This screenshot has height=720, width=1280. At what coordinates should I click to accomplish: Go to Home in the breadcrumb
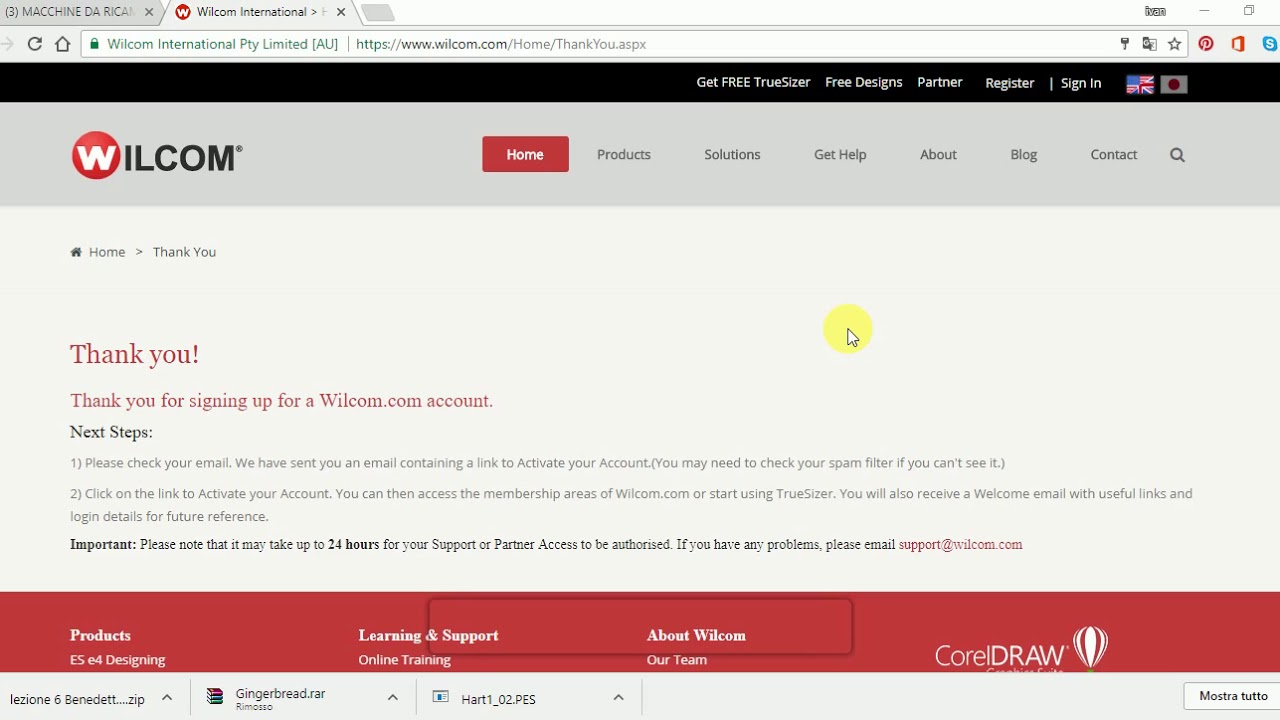pyautogui.click(x=107, y=252)
